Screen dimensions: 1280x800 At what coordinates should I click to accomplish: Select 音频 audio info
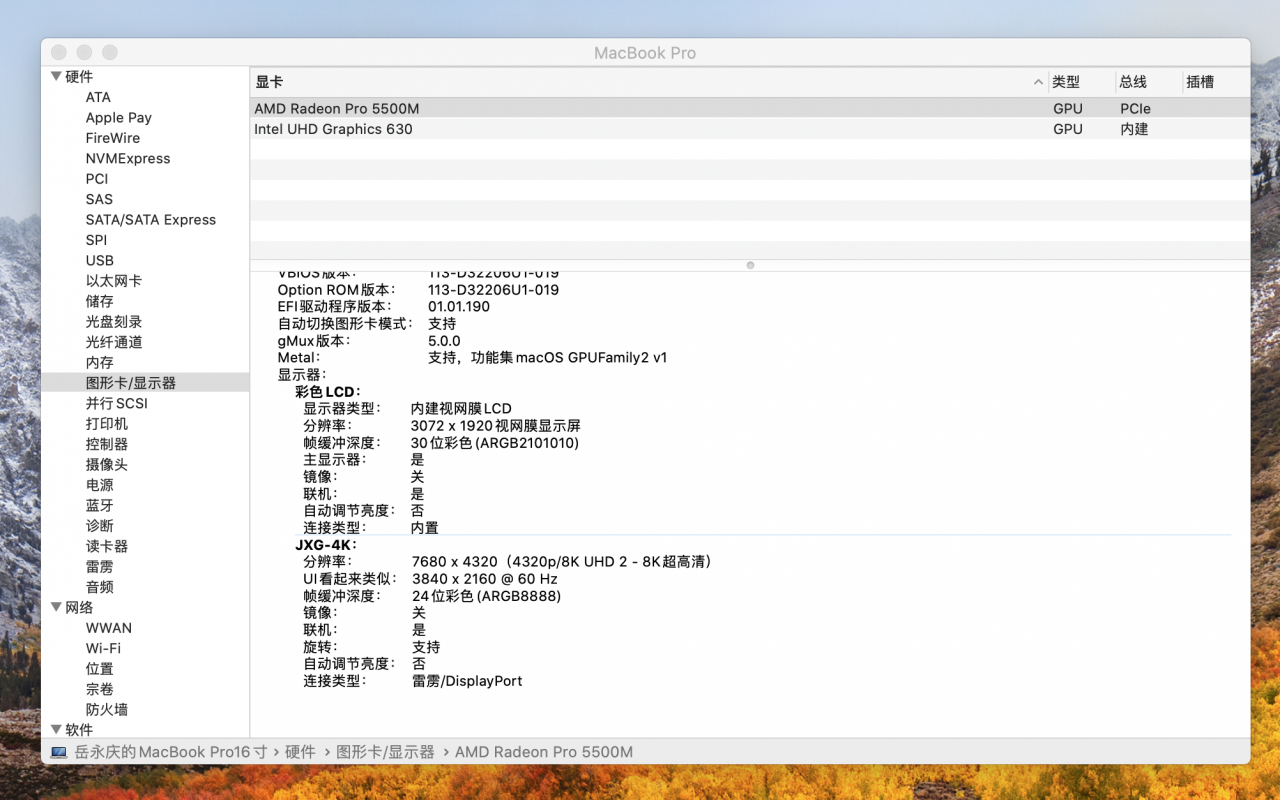(x=100, y=587)
